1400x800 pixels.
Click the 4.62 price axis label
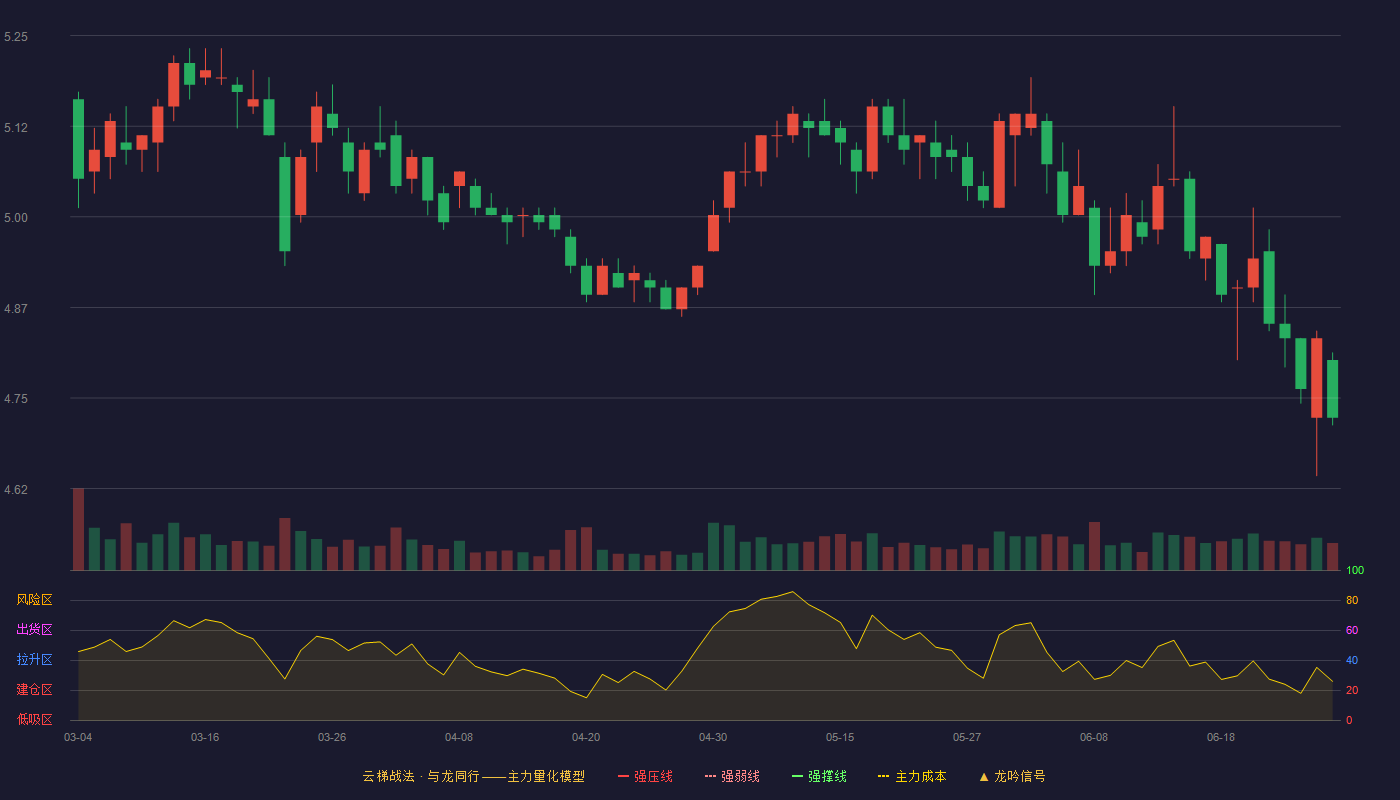click(x=16, y=490)
